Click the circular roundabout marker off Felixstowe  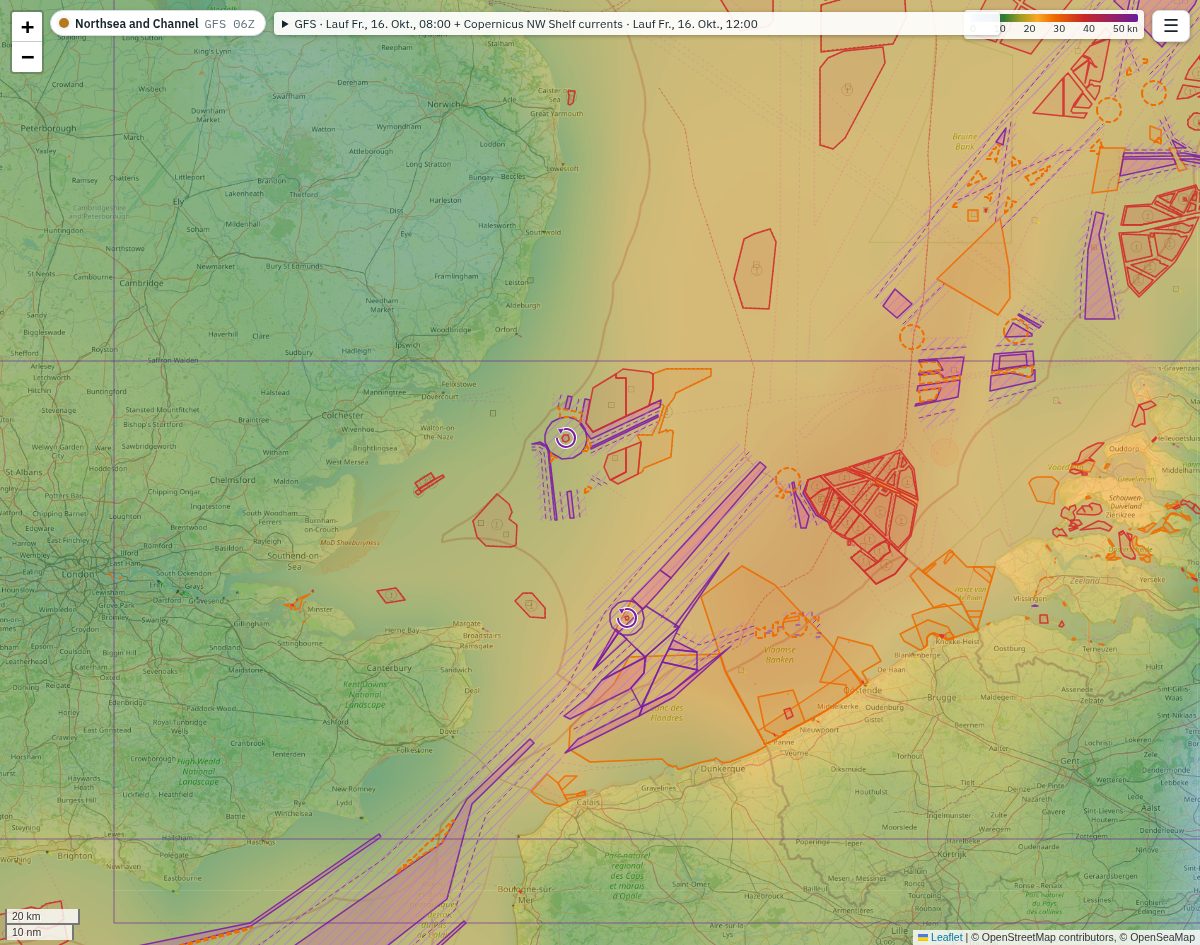565,438
